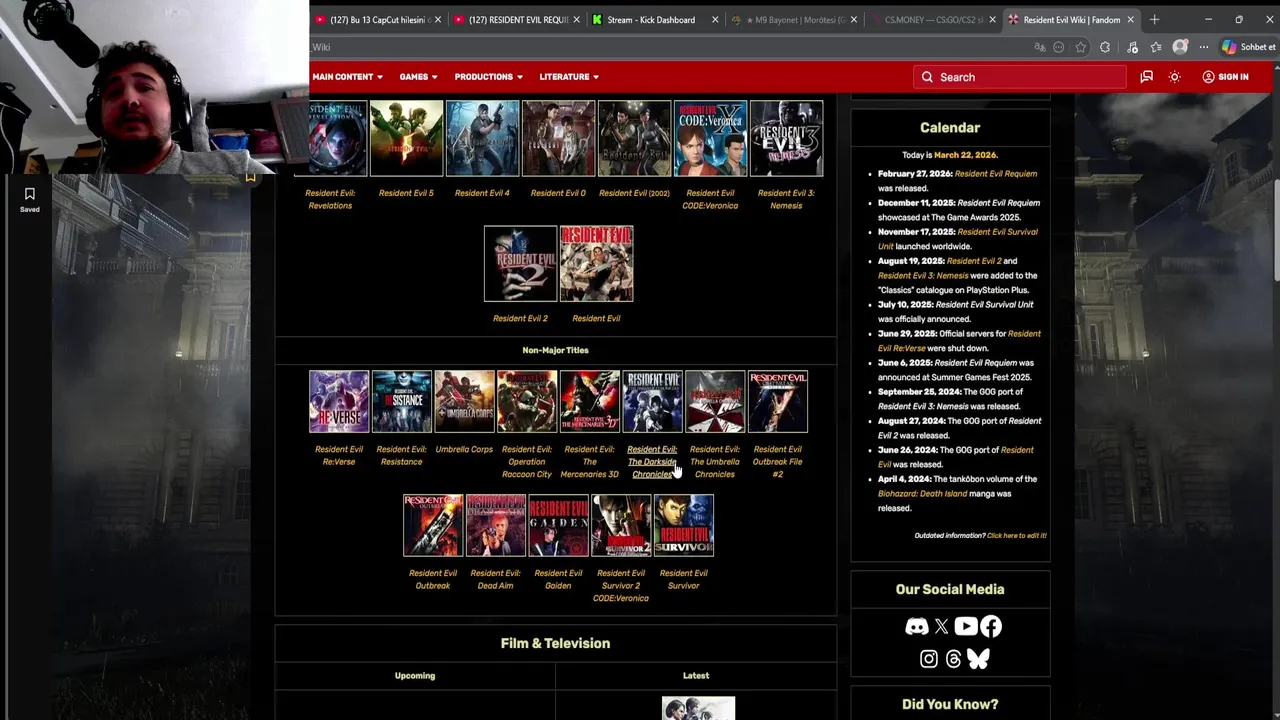Screen dimensions: 1280x720
Task: Click the user avatar icon beside SIGN IN
Action: [1208, 77]
